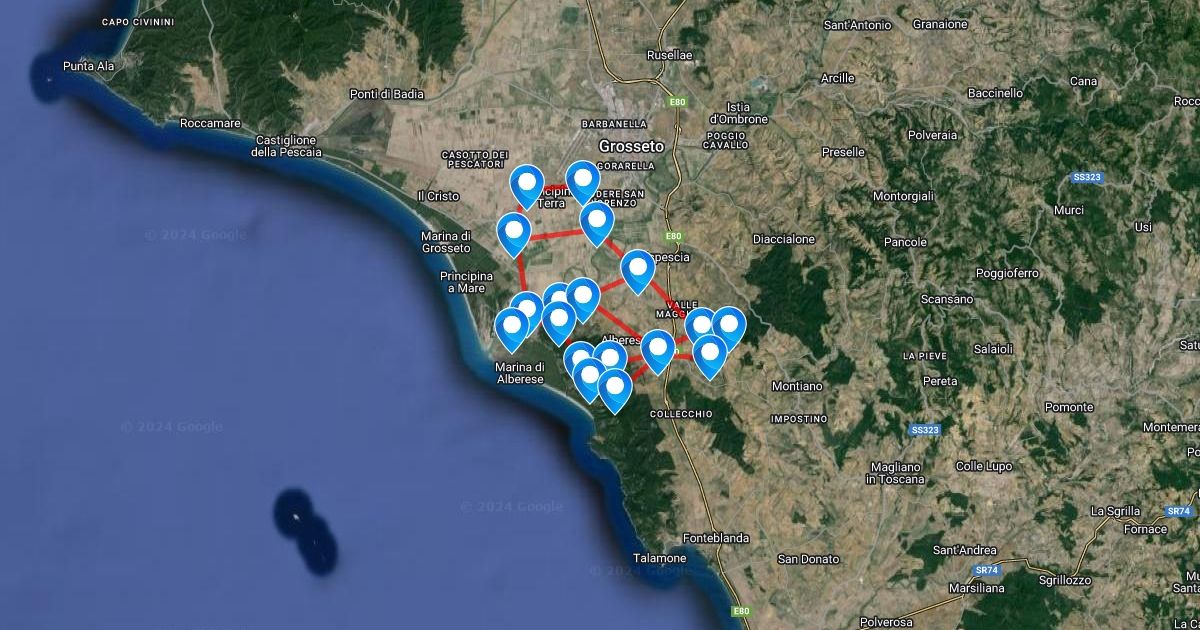Click the Arcille label

837,77
